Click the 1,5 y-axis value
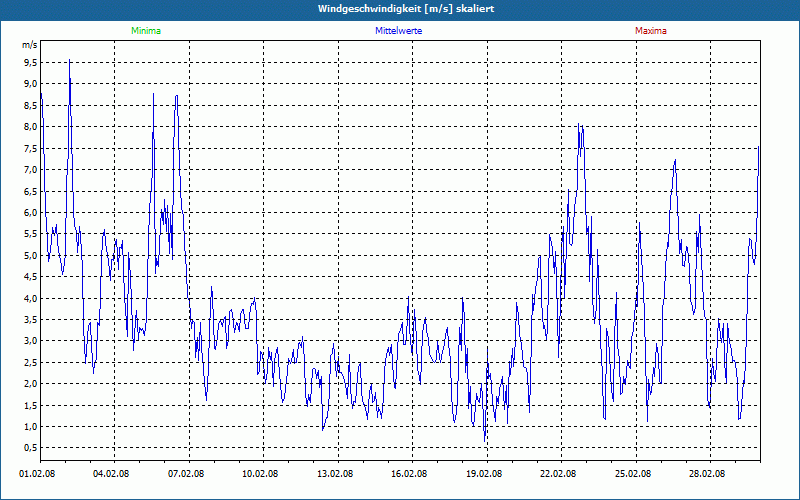Screen dimensions: 800x500 31,405
